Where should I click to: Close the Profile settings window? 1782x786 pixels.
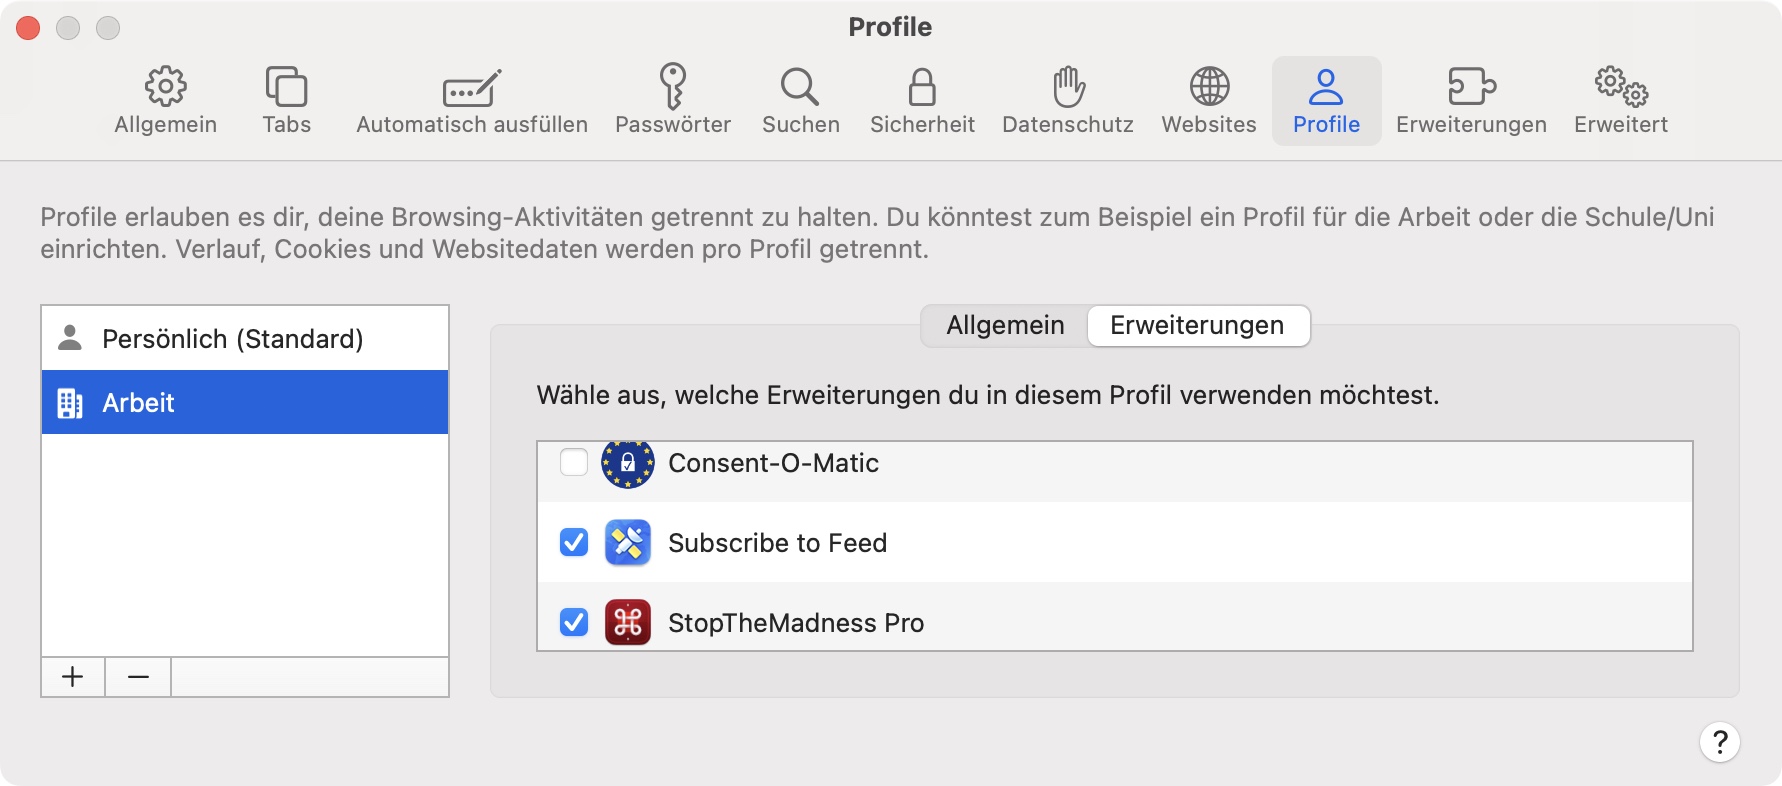(x=28, y=28)
